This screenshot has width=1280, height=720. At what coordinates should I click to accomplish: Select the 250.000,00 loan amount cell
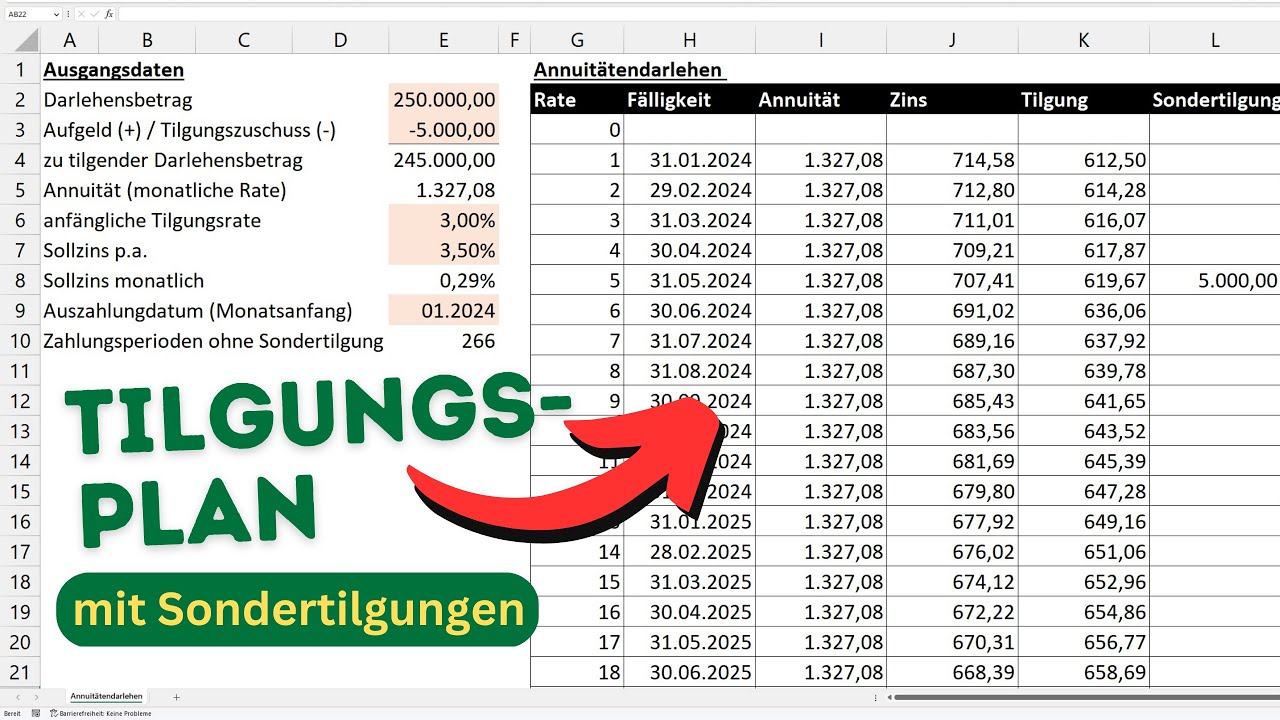pyautogui.click(x=443, y=100)
